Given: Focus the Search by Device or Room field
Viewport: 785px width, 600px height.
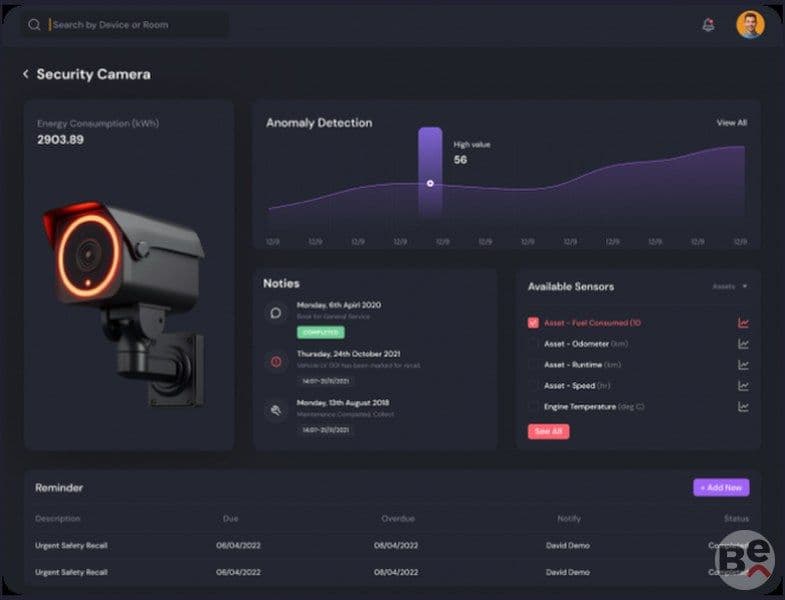Looking at the screenshot, I should 125,25.
